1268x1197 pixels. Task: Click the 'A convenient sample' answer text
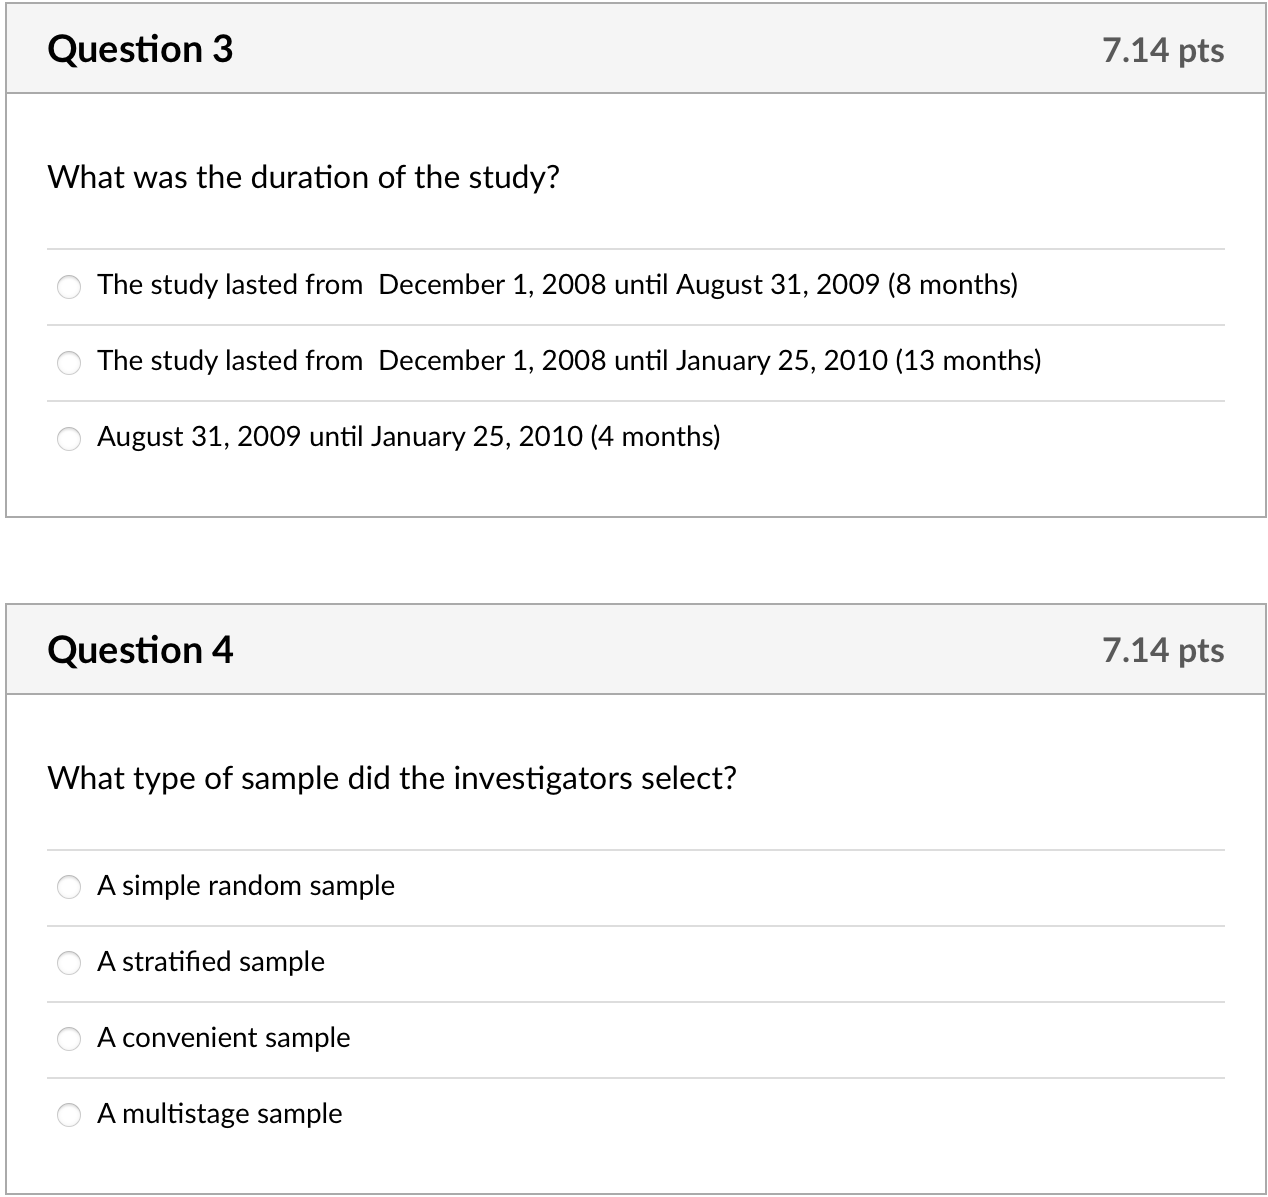coord(223,1038)
